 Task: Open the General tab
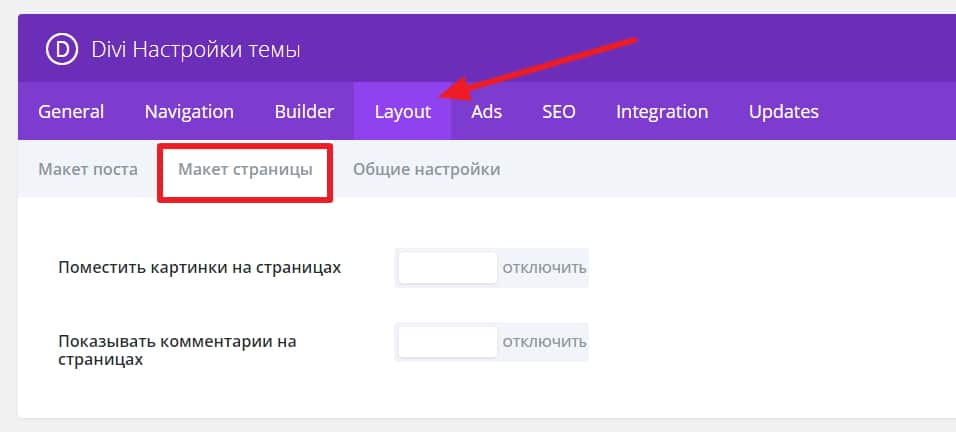pyautogui.click(x=71, y=111)
